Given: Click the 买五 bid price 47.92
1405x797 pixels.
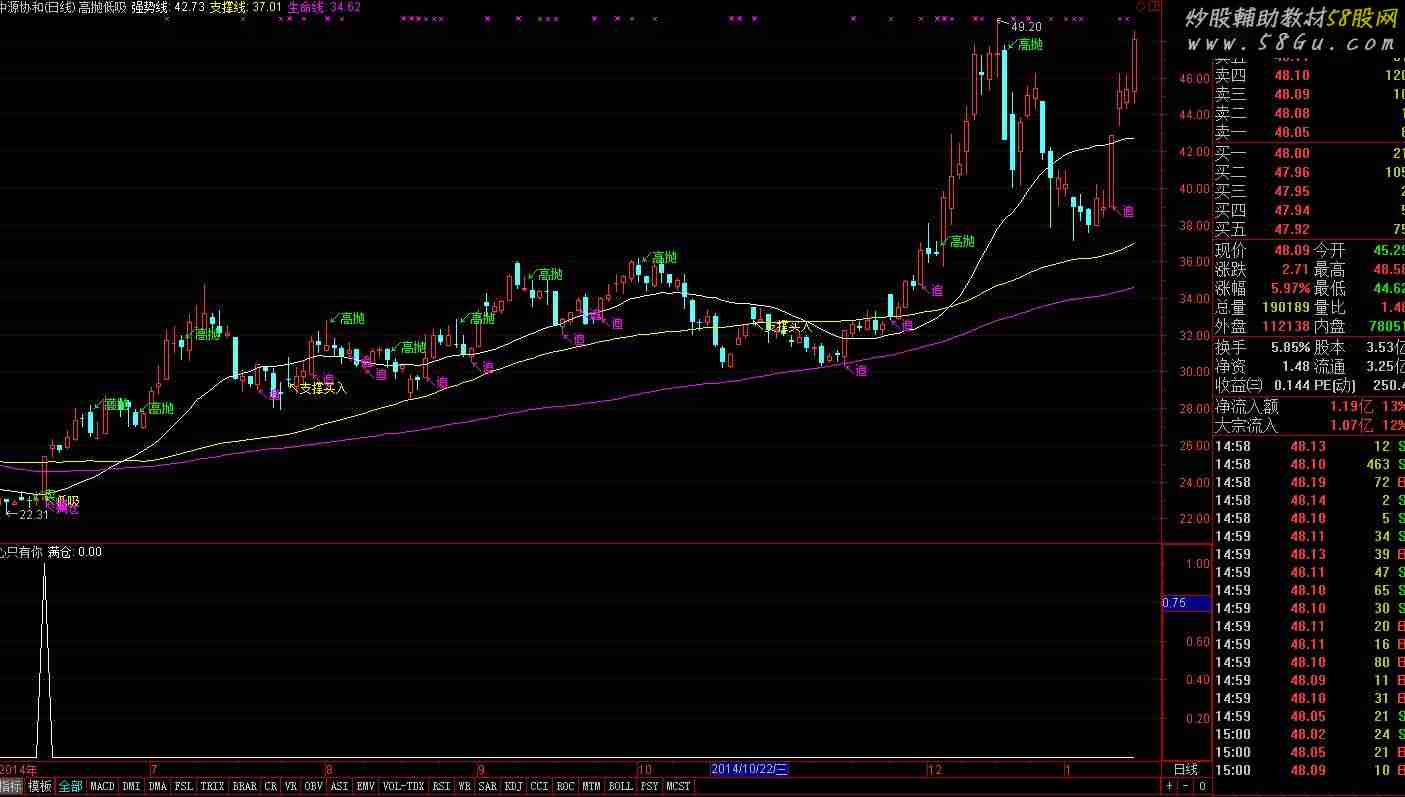Looking at the screenshot, I should click(x=1292, y=229).
